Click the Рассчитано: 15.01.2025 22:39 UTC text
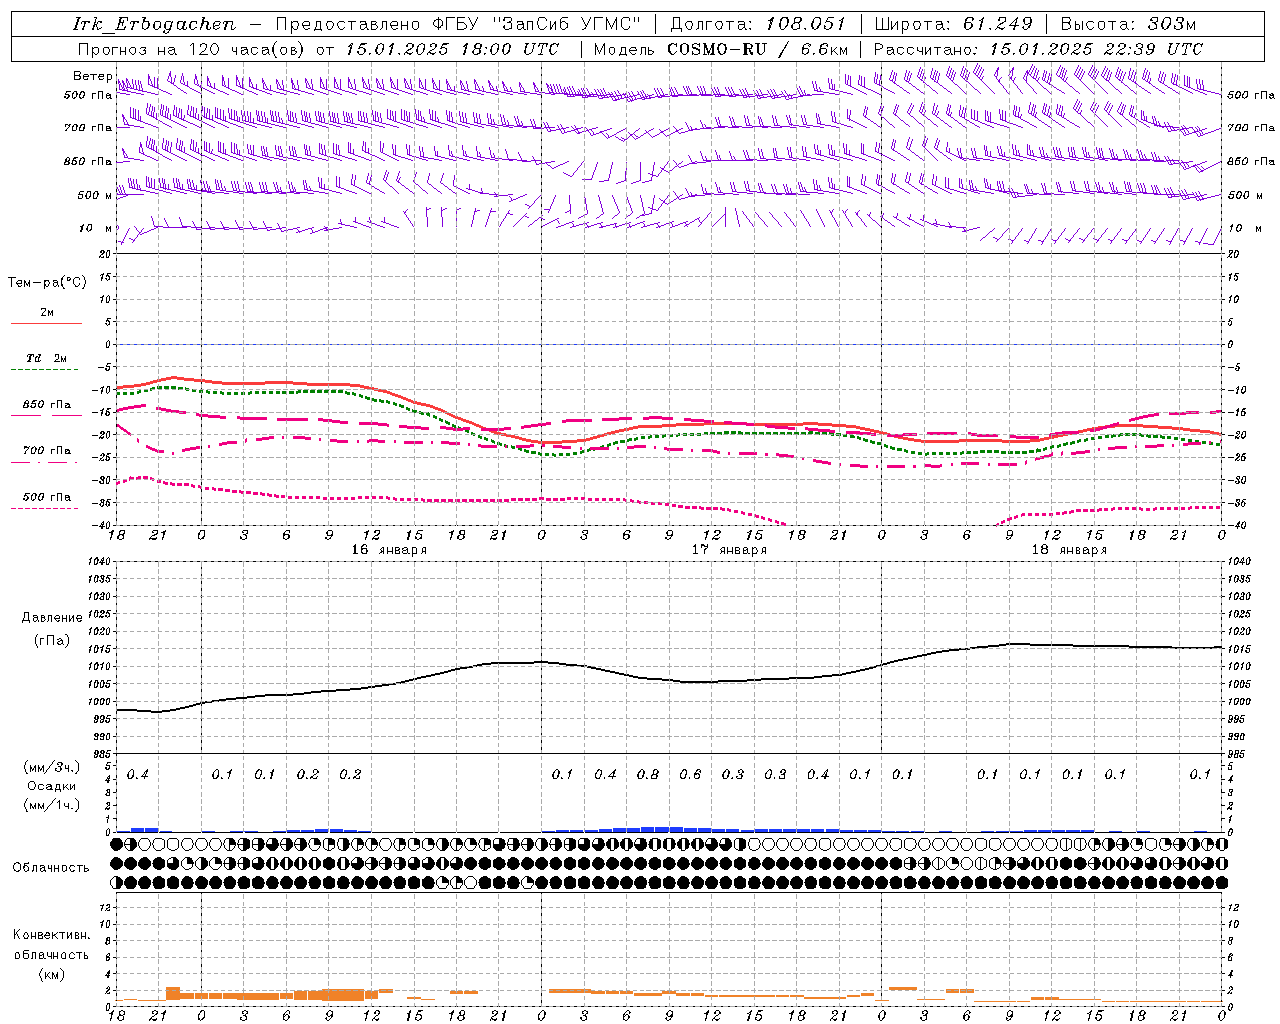1280x1024 pixels. (1038, 49)
